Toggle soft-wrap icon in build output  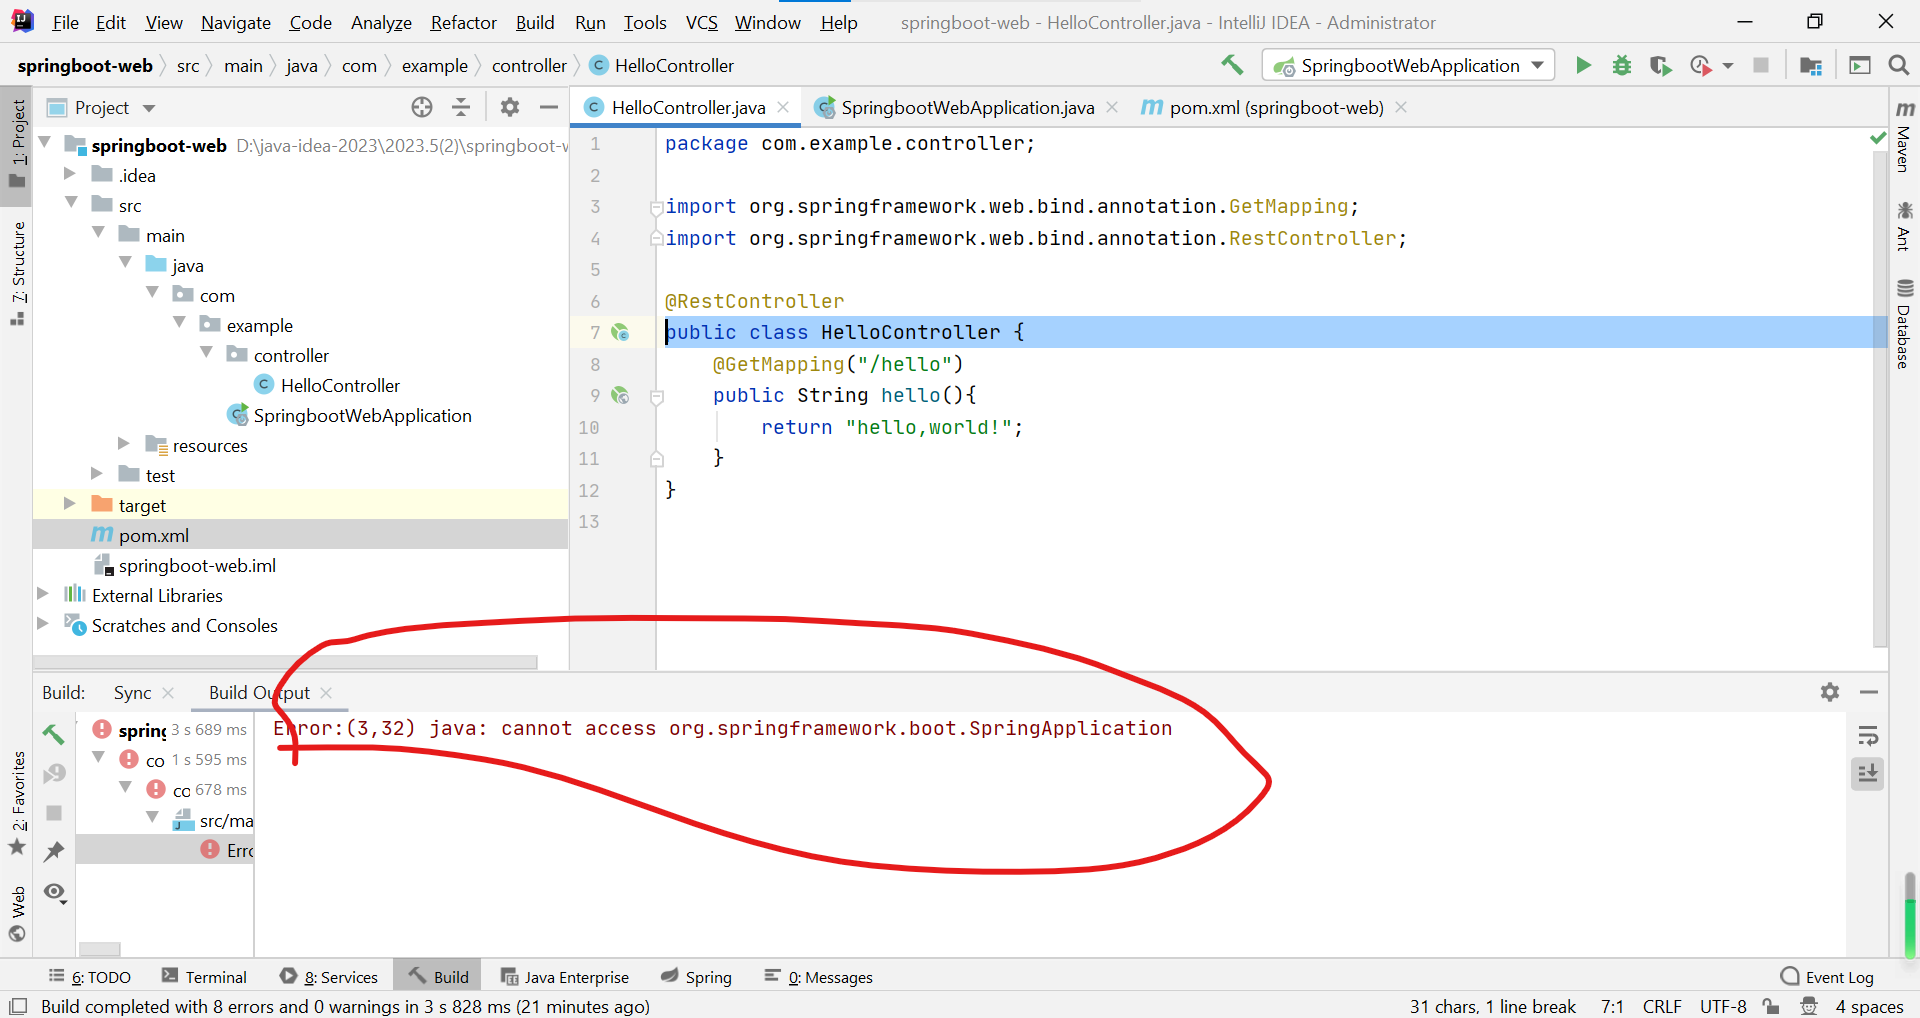point(1867,736)
